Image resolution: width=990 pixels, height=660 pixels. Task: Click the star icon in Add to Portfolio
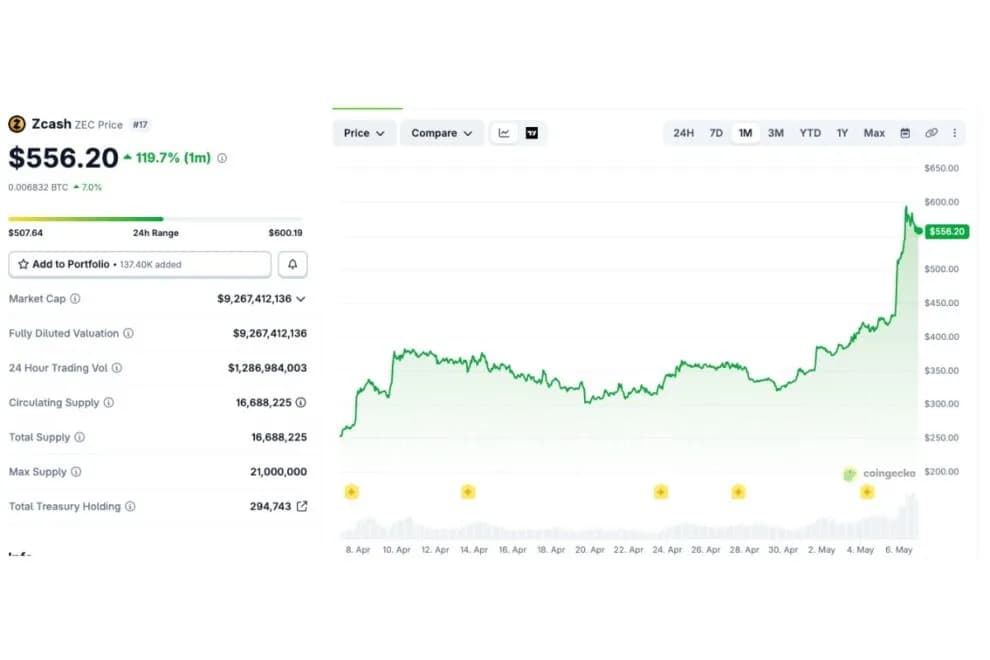(23, 264)
